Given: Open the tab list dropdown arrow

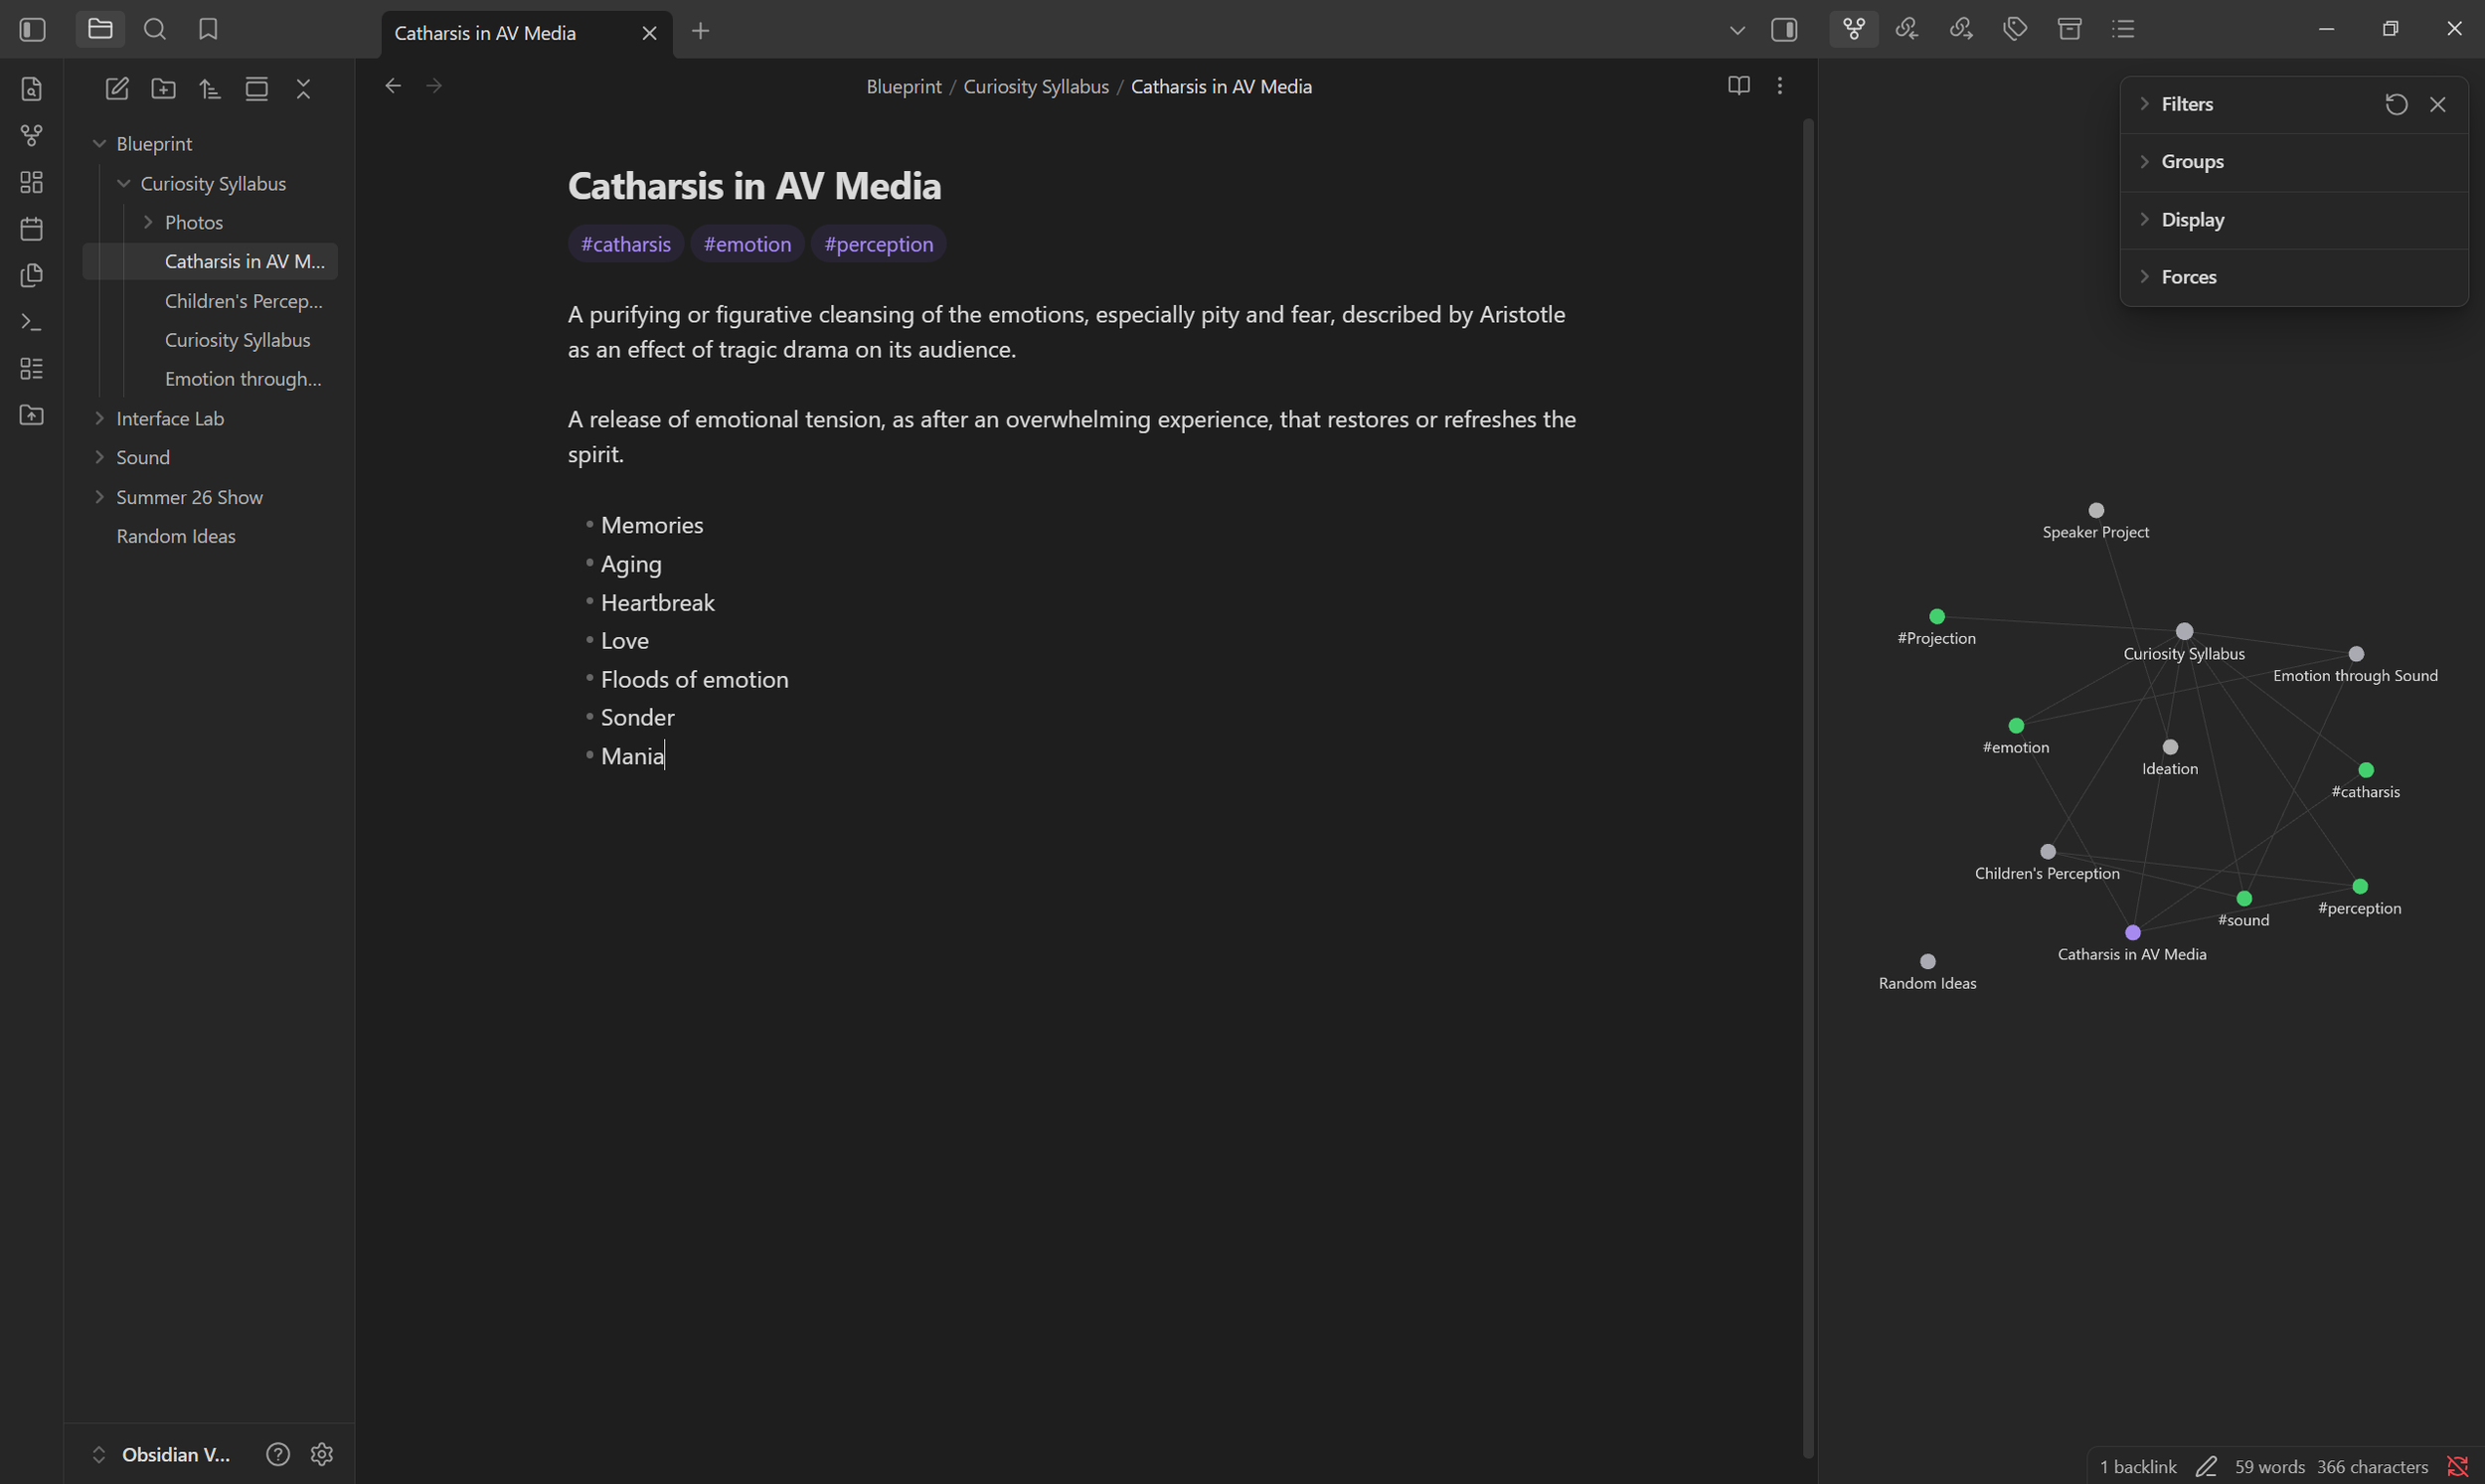Looking at the screenshot, I should (1737, 30).
